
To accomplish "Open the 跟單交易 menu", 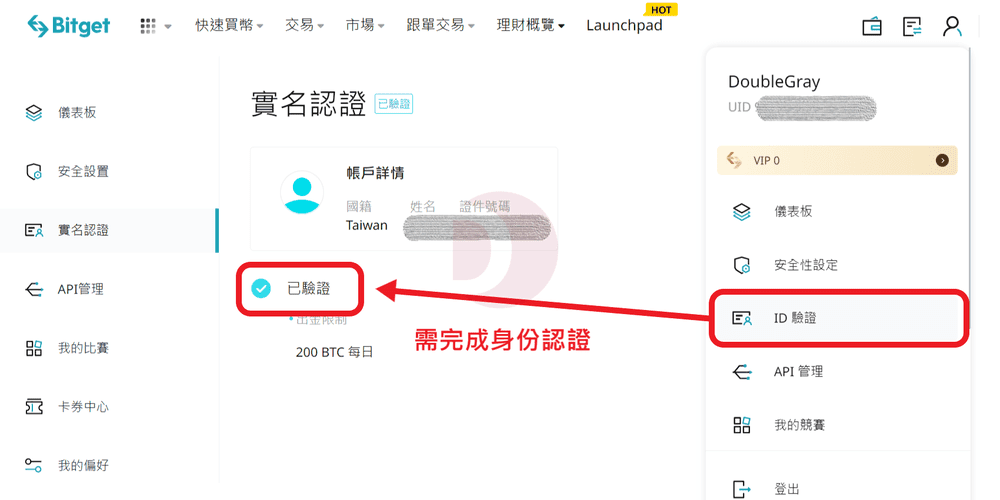I will click(441, 26).
